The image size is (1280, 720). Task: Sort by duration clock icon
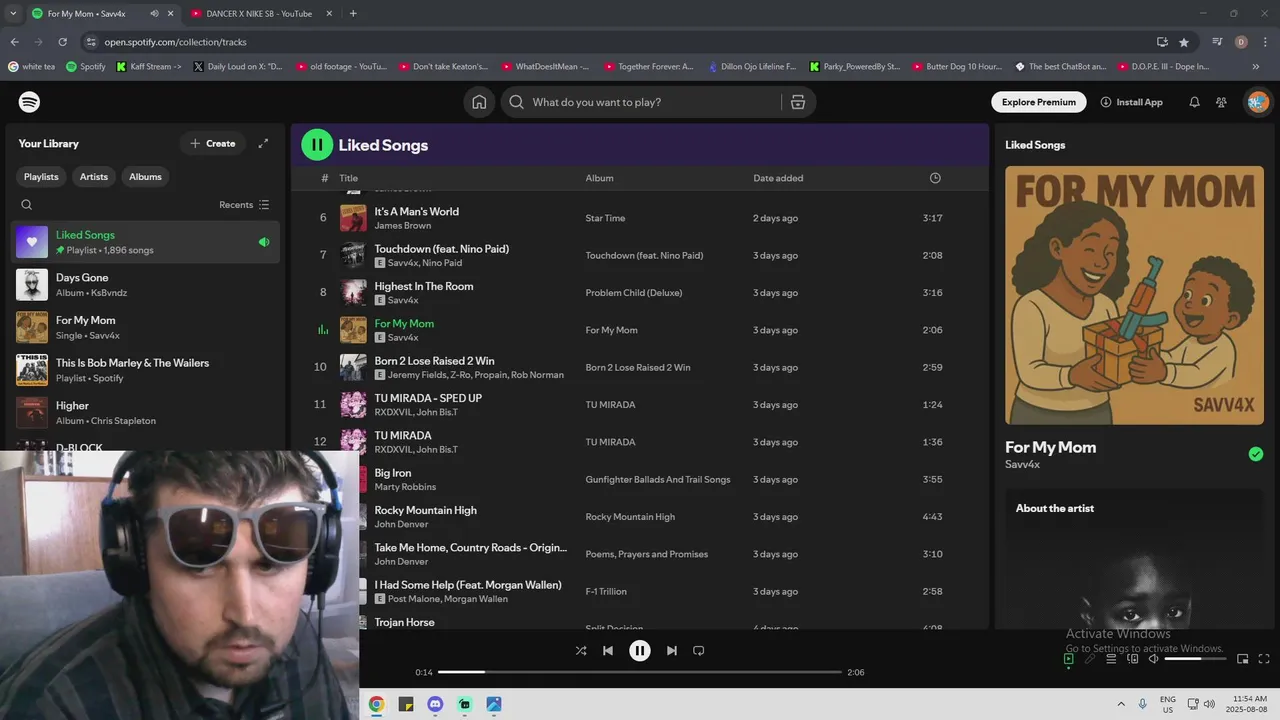935,178
